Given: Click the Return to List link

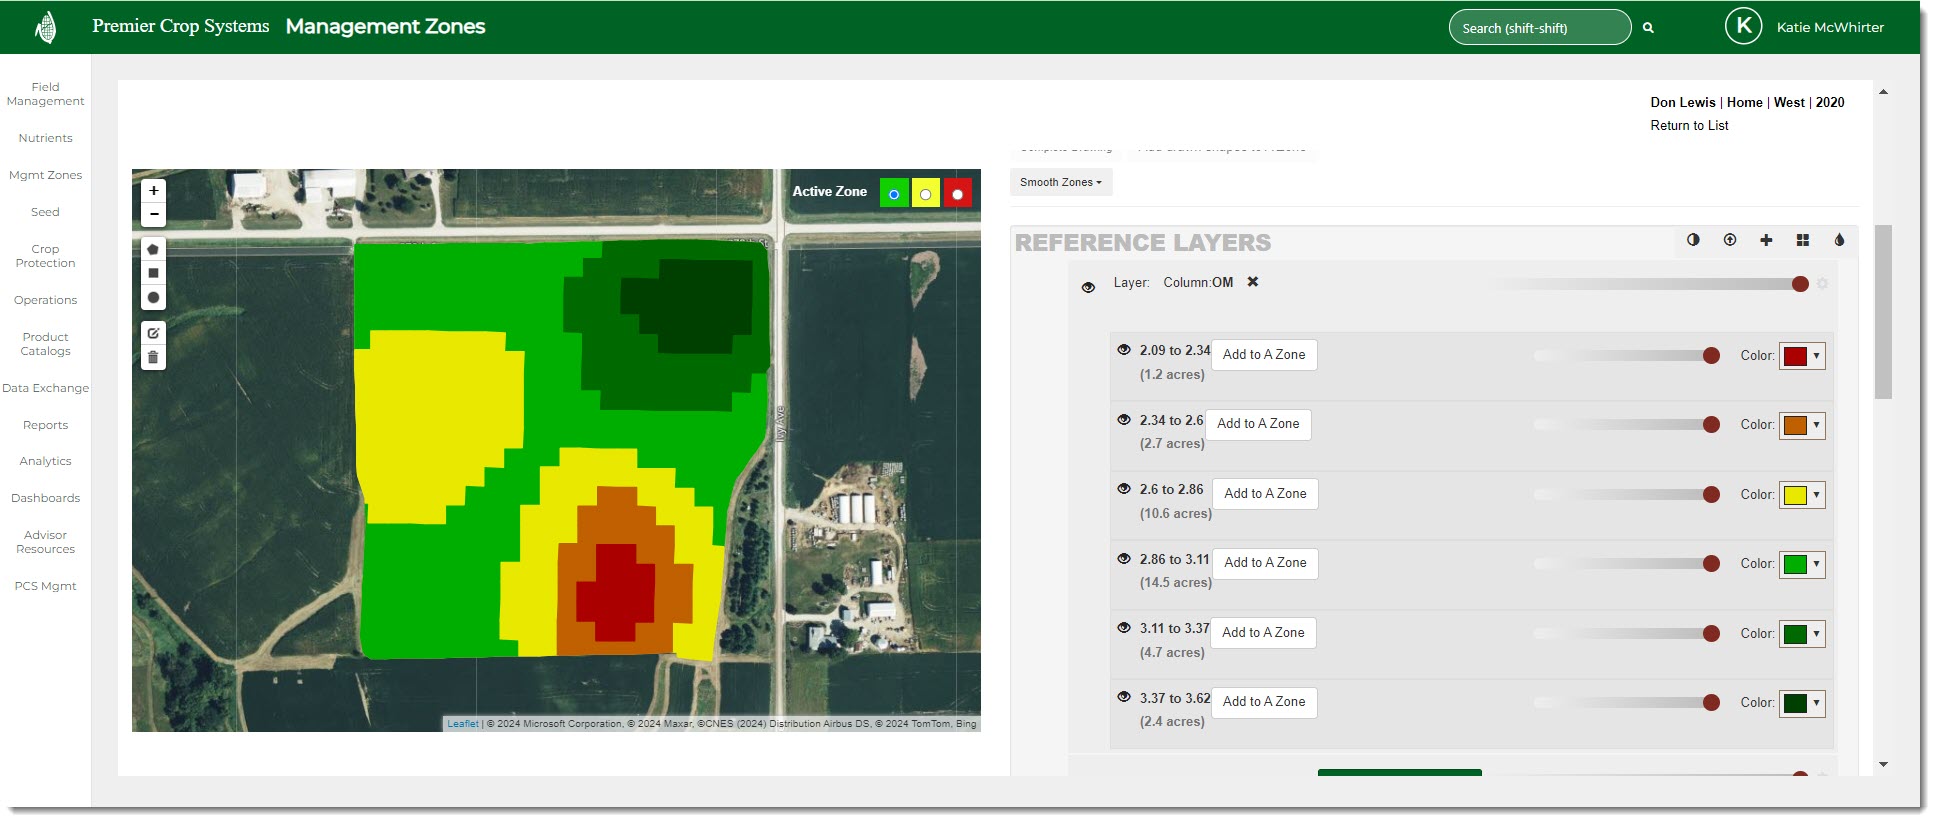Looking at the screenshot, I should tap(1689, 125).
